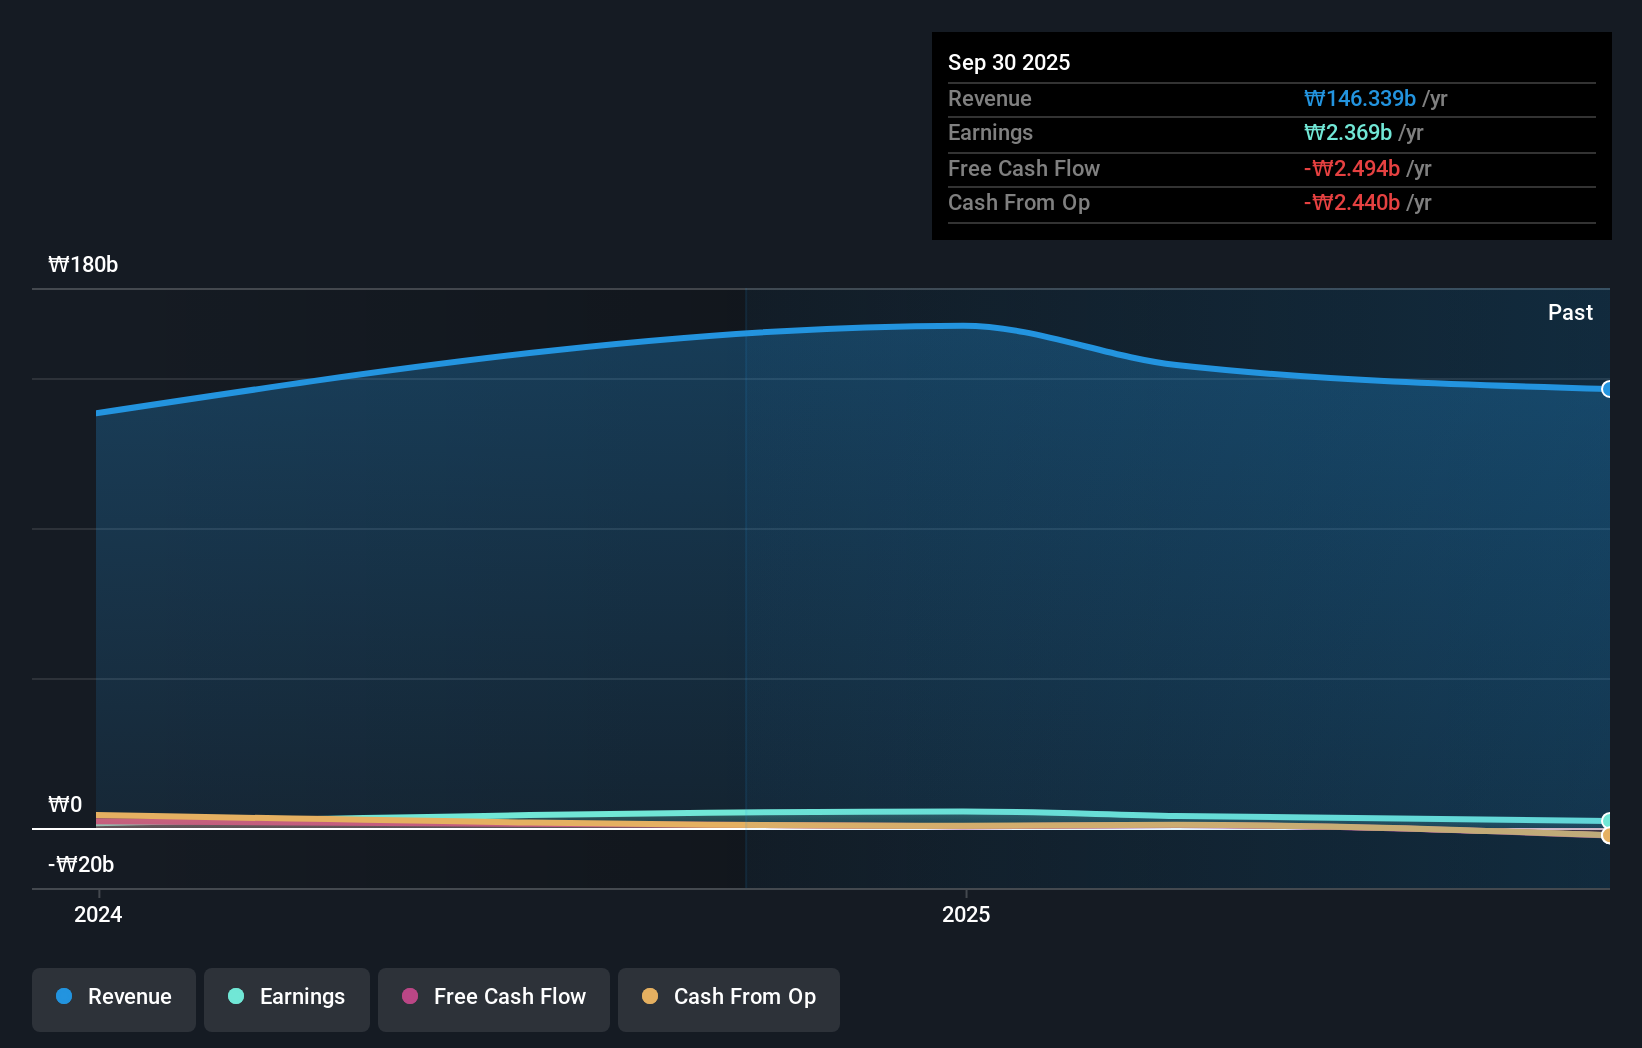Collapse the Past region indicator
1642x1048 pixels.
[x=1569, y=312]
